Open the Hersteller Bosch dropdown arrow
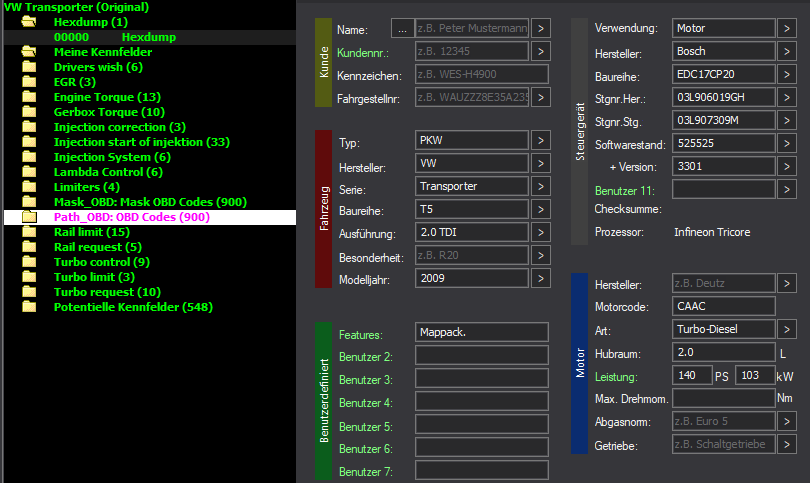 787,52
